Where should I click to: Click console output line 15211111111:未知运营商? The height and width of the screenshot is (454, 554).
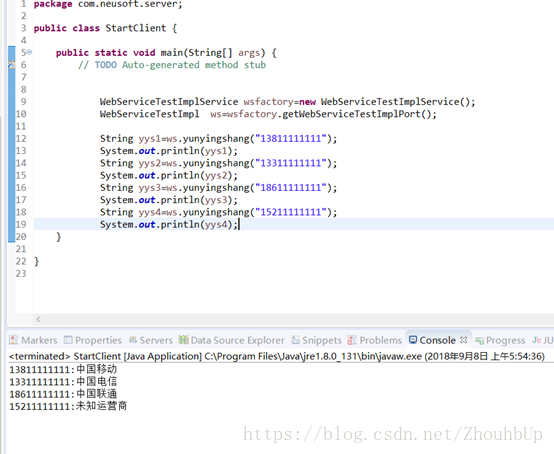pyautogui.click(x=68, y=406)
